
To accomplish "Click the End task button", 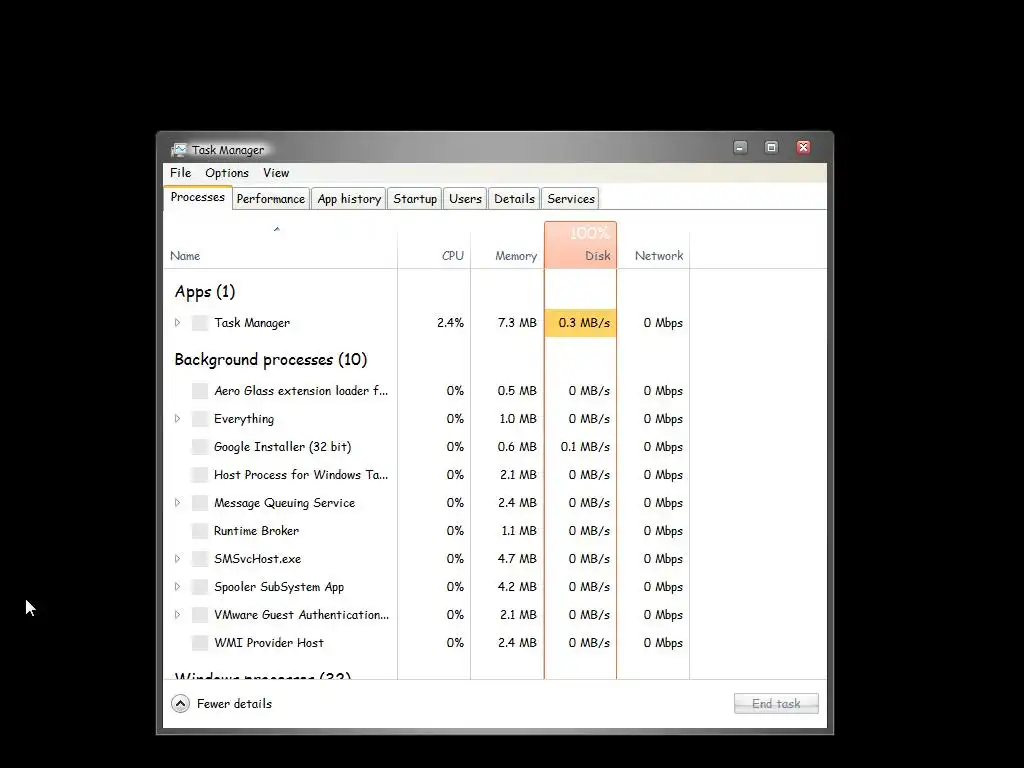I will click(x=776, y=703).
